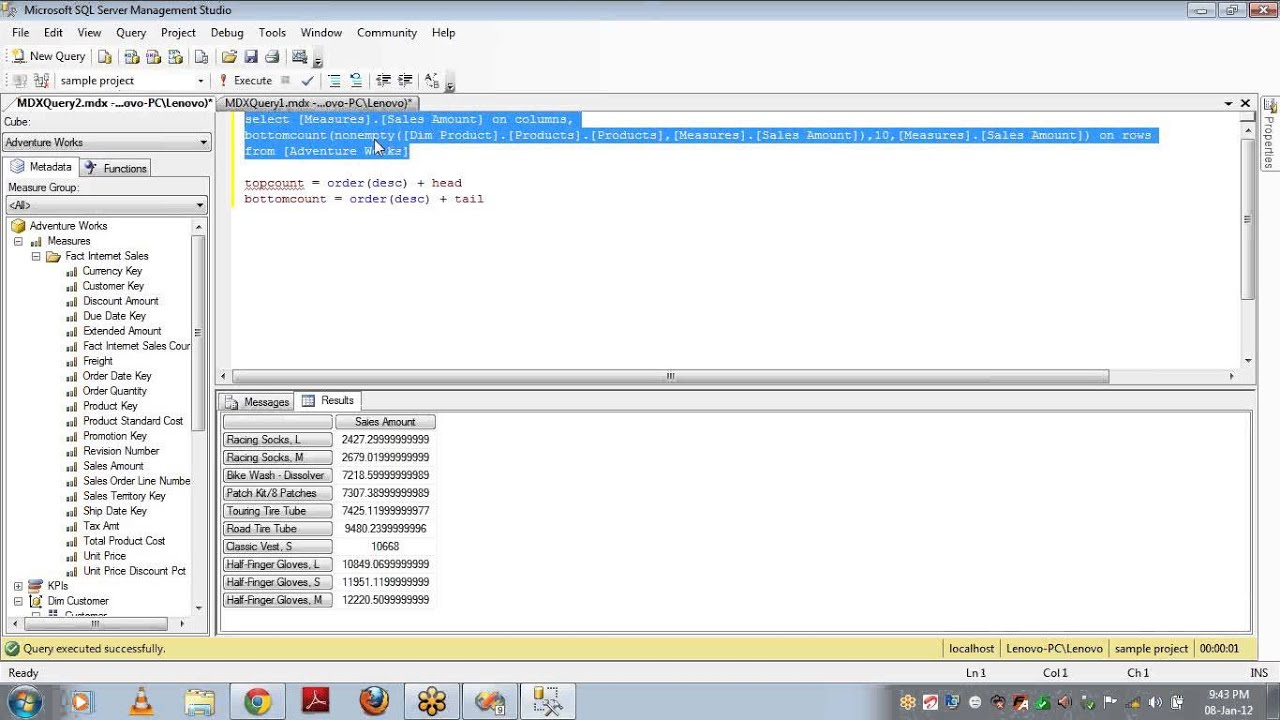This screenshot has height=720, width=1280.
Task: Open VLC media player from the taskbar
Action: pyautogui.click(x=141, y=702)
